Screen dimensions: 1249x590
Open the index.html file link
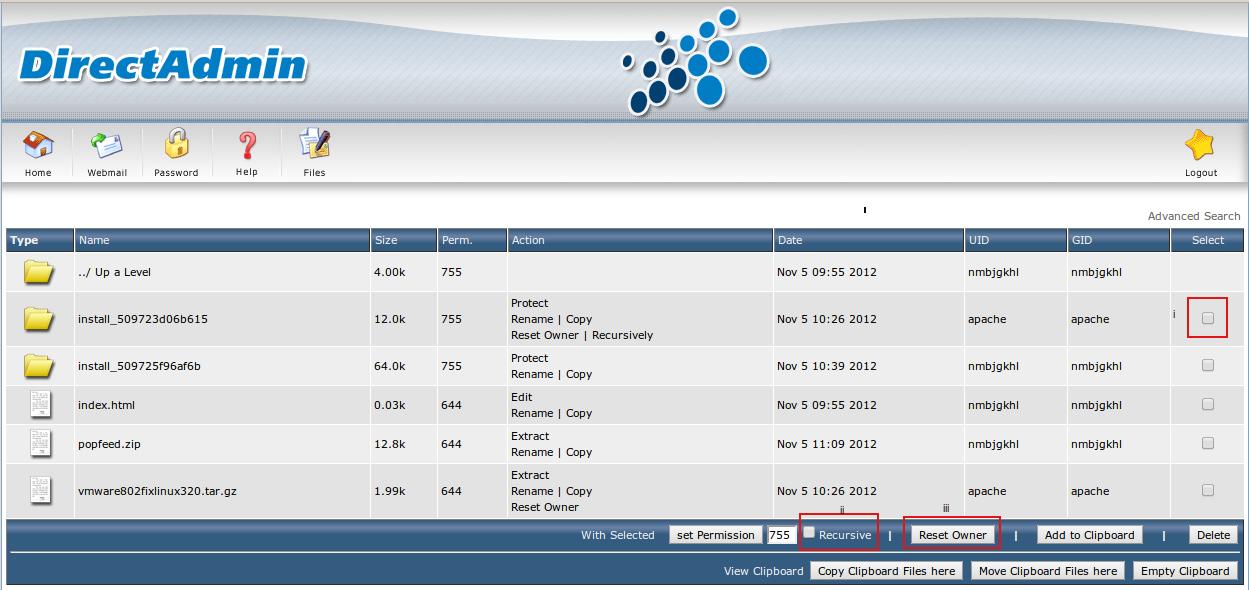pos(106,405)
